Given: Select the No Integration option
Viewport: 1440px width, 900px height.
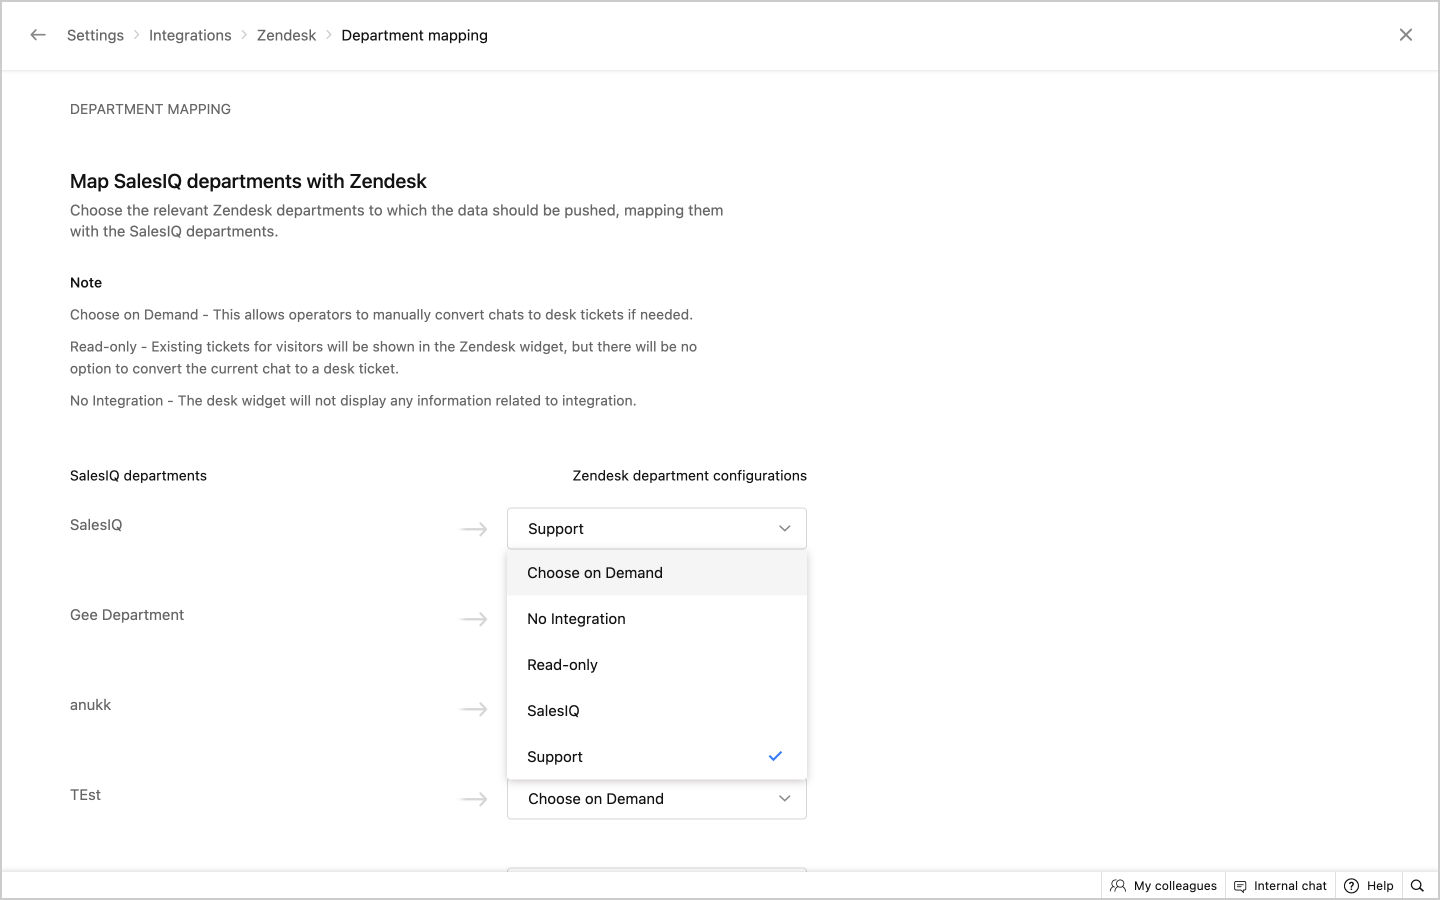Looking at the screenshot, I should [x=577, y=619].
